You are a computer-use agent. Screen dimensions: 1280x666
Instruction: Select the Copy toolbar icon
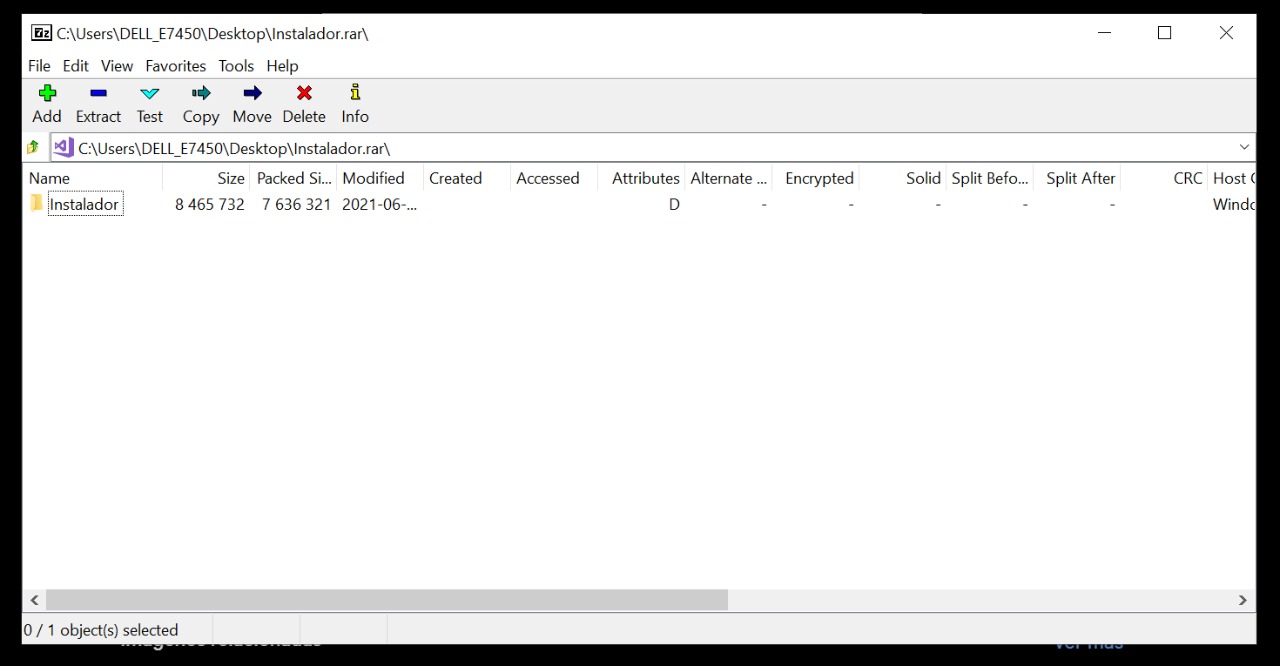[200, 103]
